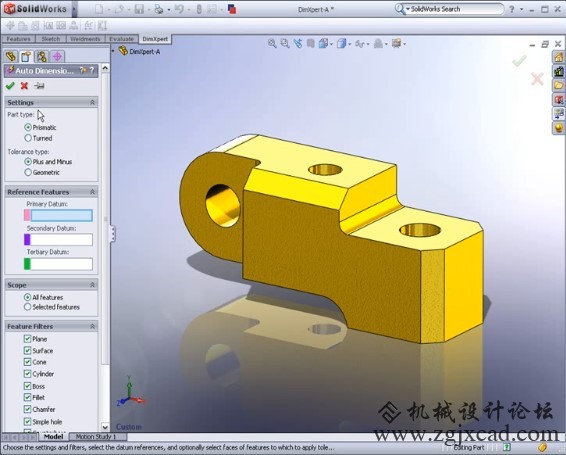Uncheck the Cylinder feature filter
566x455 pixels.
[x=27, y=374]
